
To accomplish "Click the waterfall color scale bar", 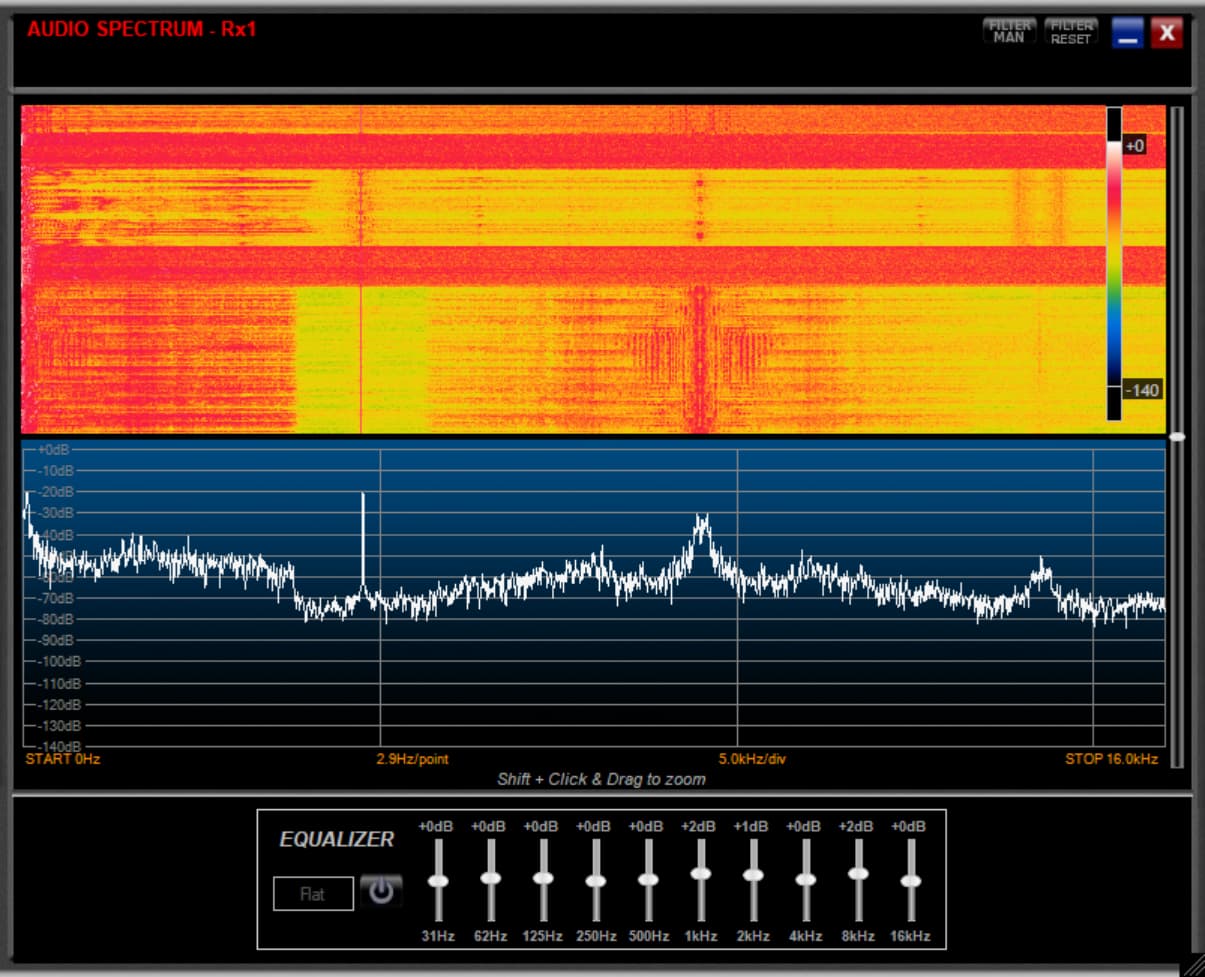I will click(x=1114, y=265).
